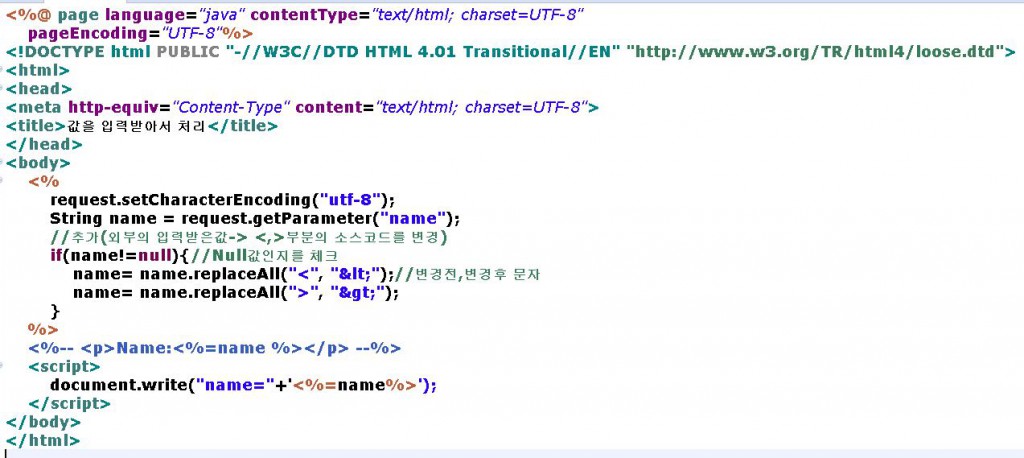Click the //추가 comment line
1024x458 pixels.
(248, 237)
